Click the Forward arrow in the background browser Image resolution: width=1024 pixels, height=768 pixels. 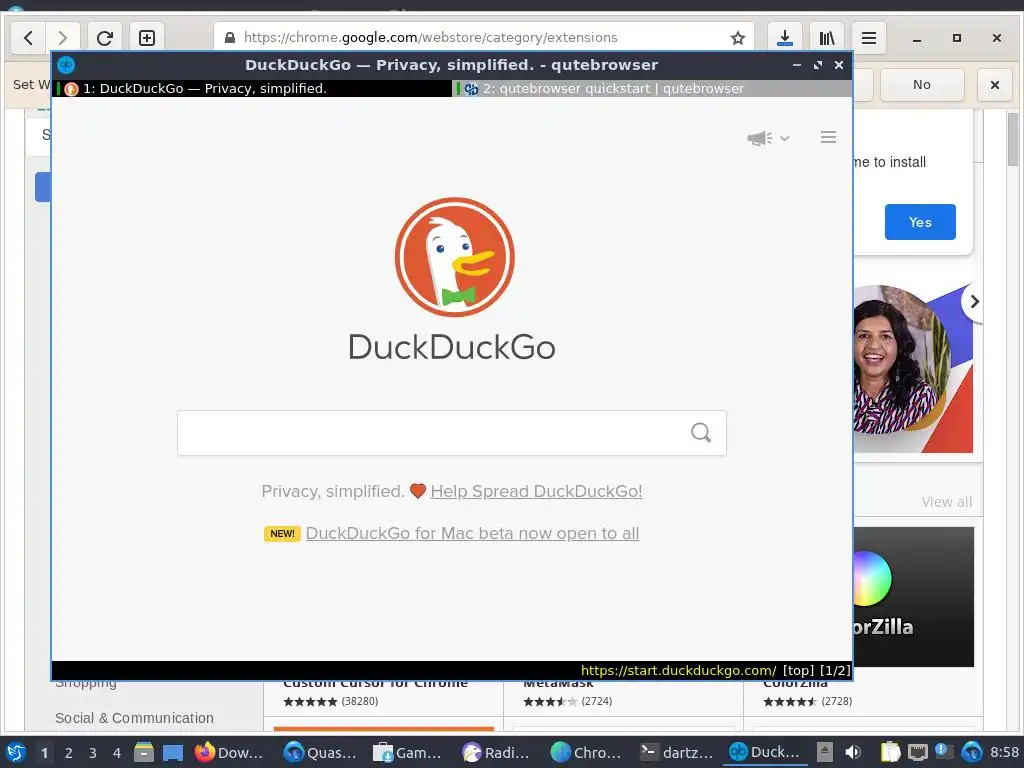[62, 38]
